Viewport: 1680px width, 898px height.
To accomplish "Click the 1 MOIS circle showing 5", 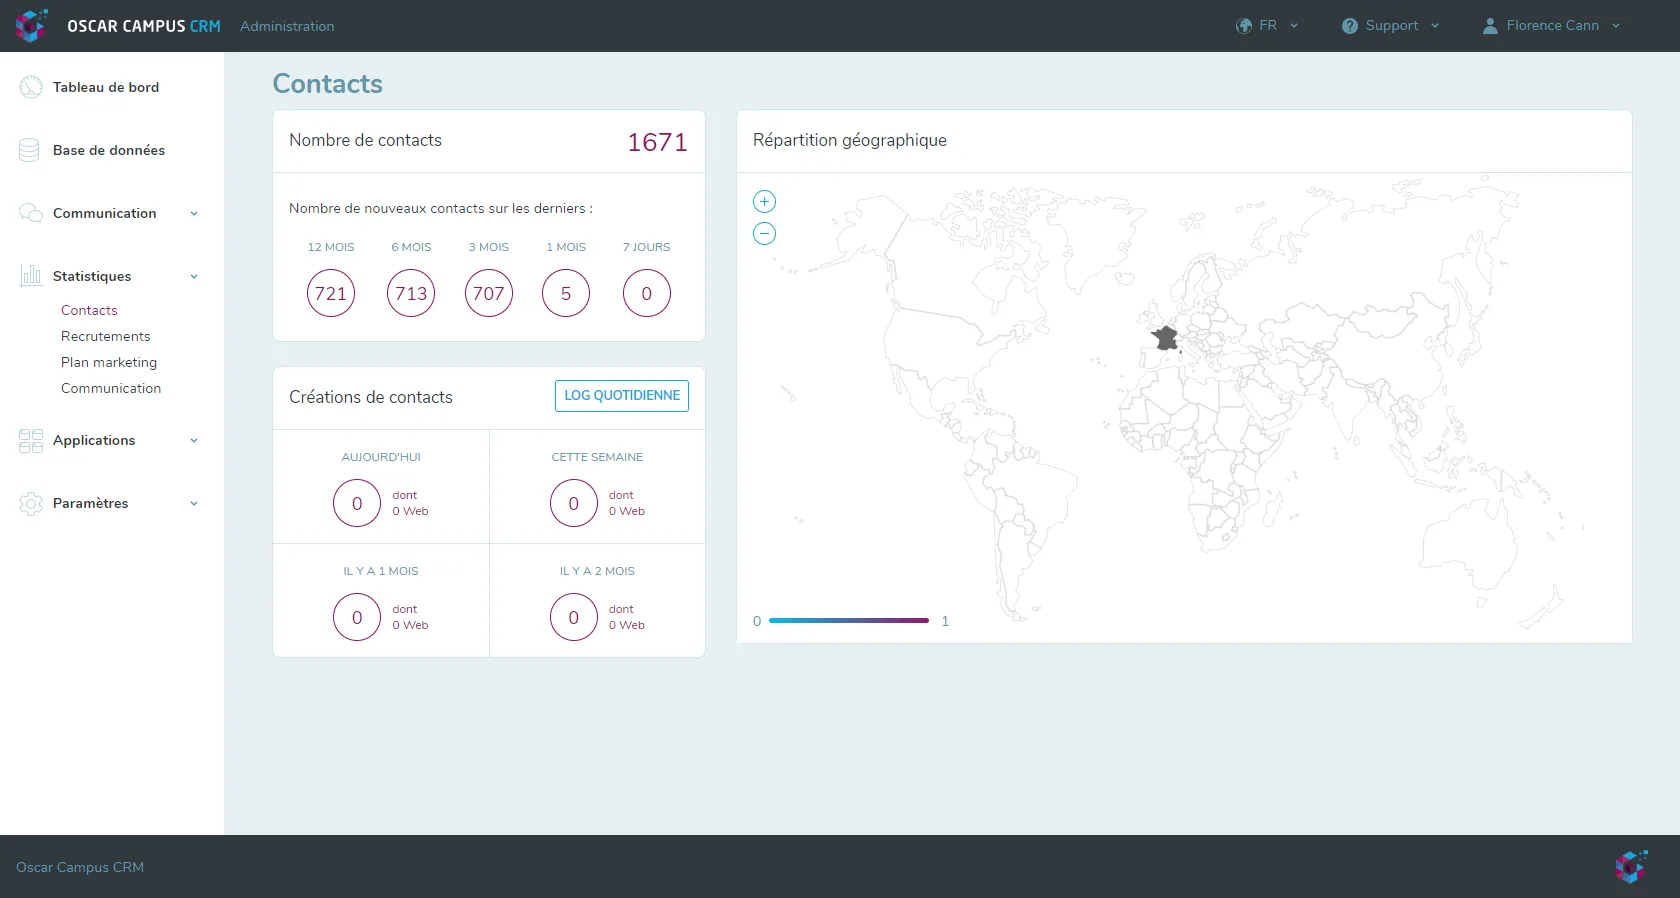I will coord(566,293).
